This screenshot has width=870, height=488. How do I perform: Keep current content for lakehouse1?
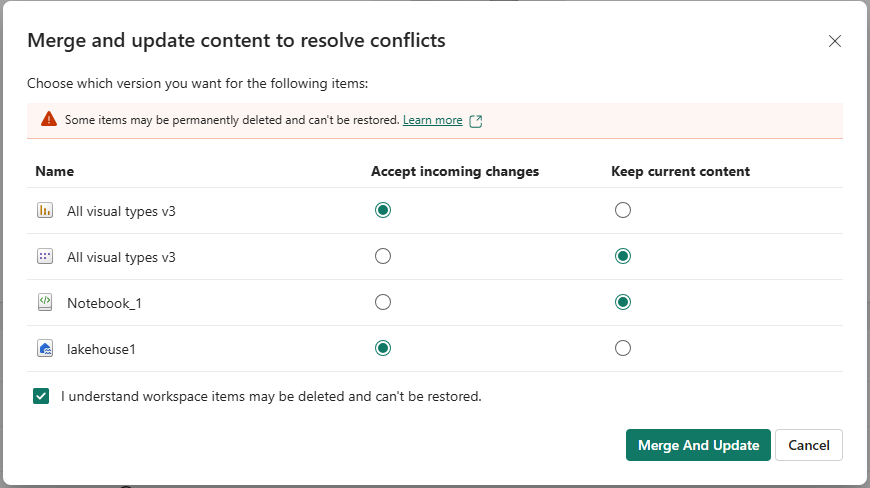point(623,348)
